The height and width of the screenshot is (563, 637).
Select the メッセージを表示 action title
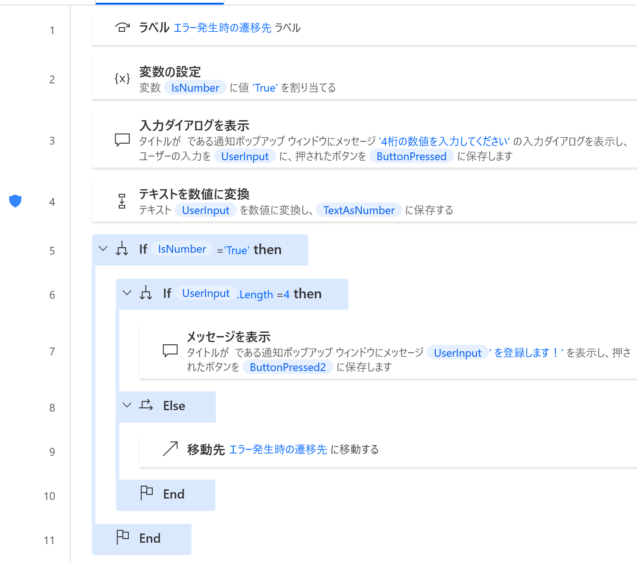(228, 336)
